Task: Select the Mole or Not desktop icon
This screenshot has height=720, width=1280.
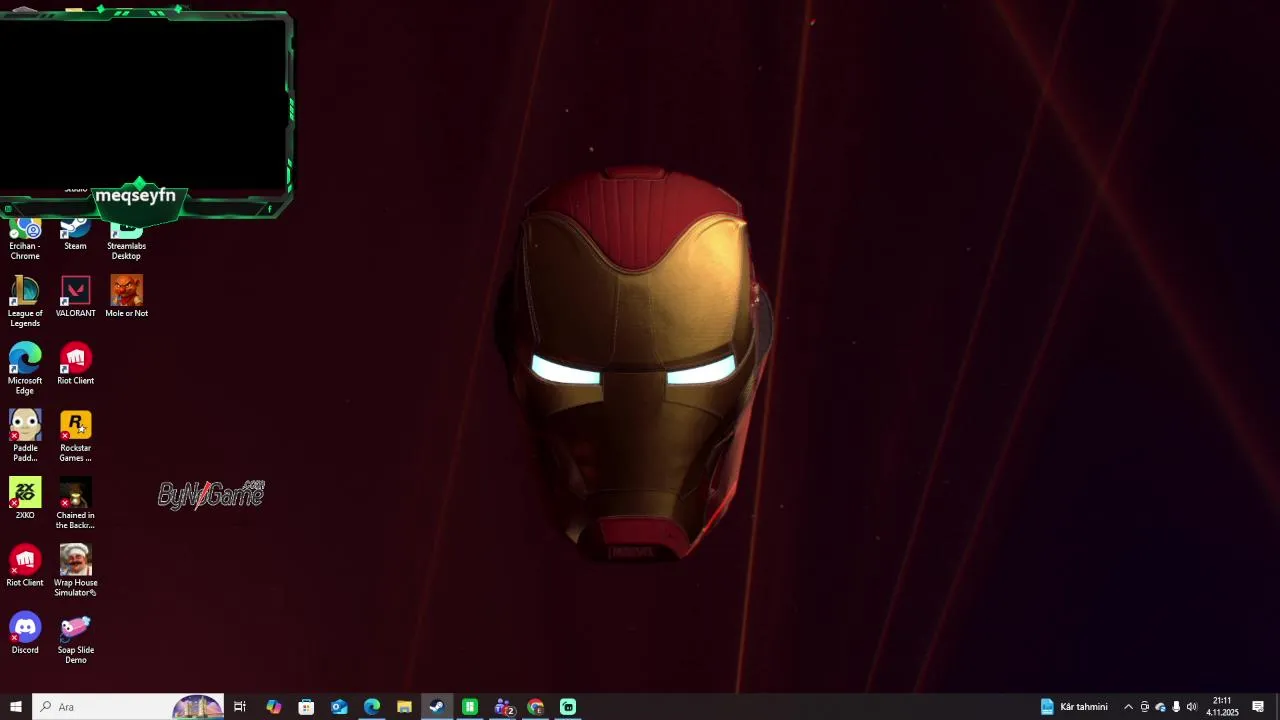Action: coord(126,297)
